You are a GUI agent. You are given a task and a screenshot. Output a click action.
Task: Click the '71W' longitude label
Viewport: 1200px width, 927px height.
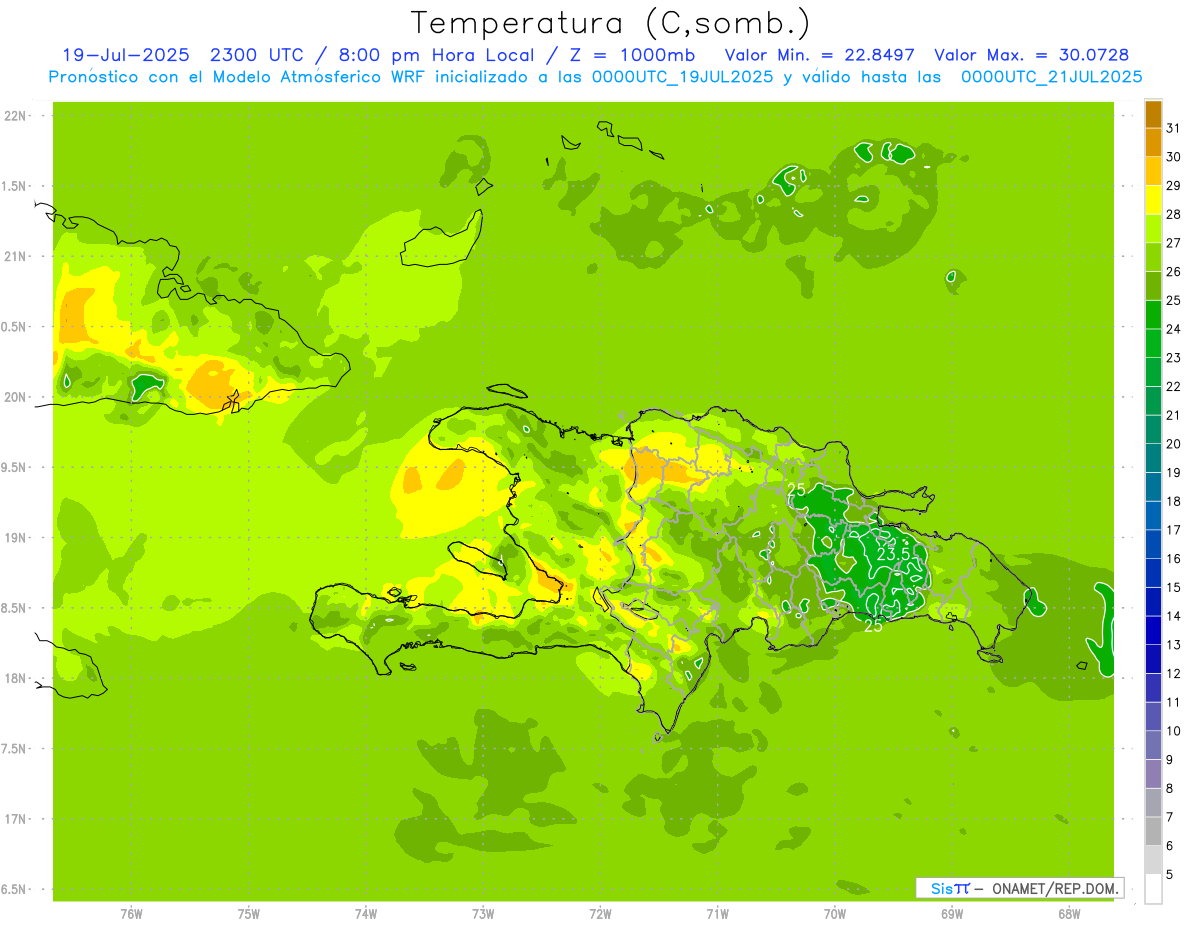click(x=717, y=914)
